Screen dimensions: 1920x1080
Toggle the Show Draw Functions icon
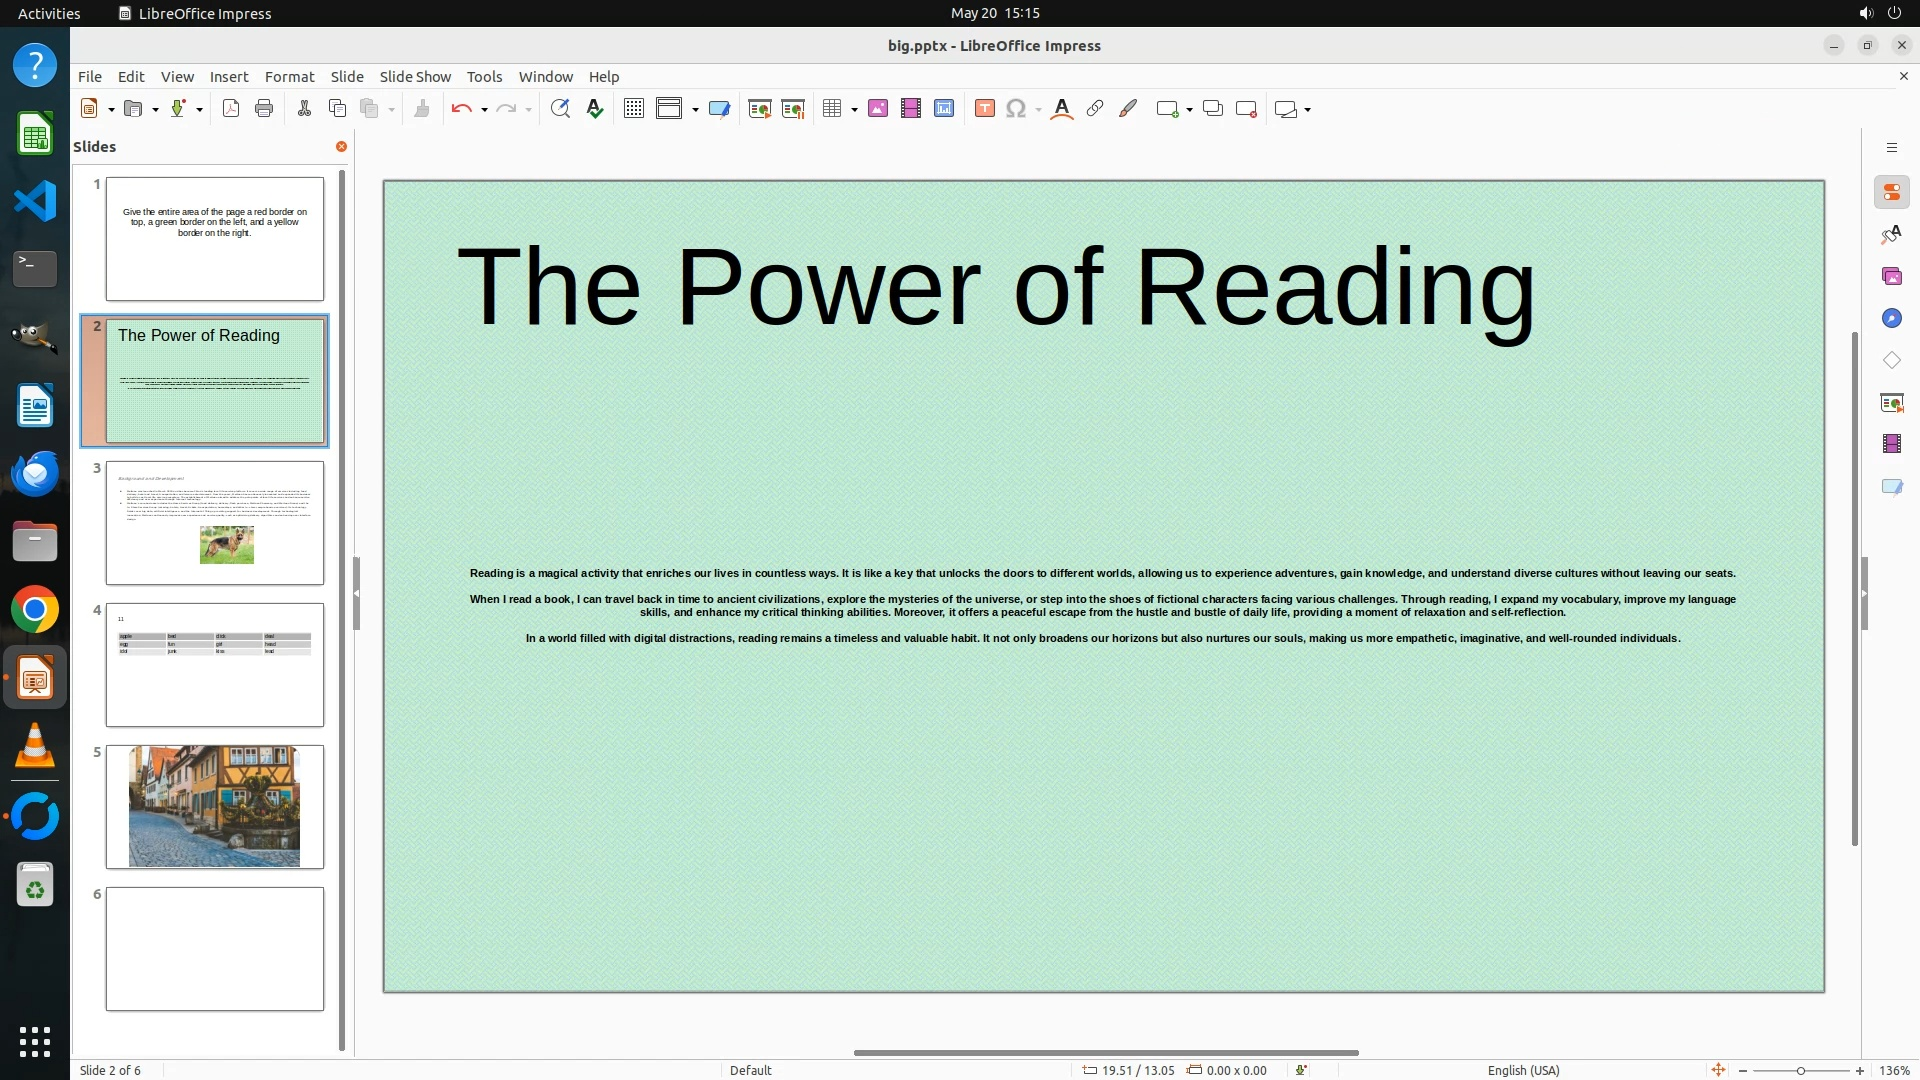tap(1128, 109)
